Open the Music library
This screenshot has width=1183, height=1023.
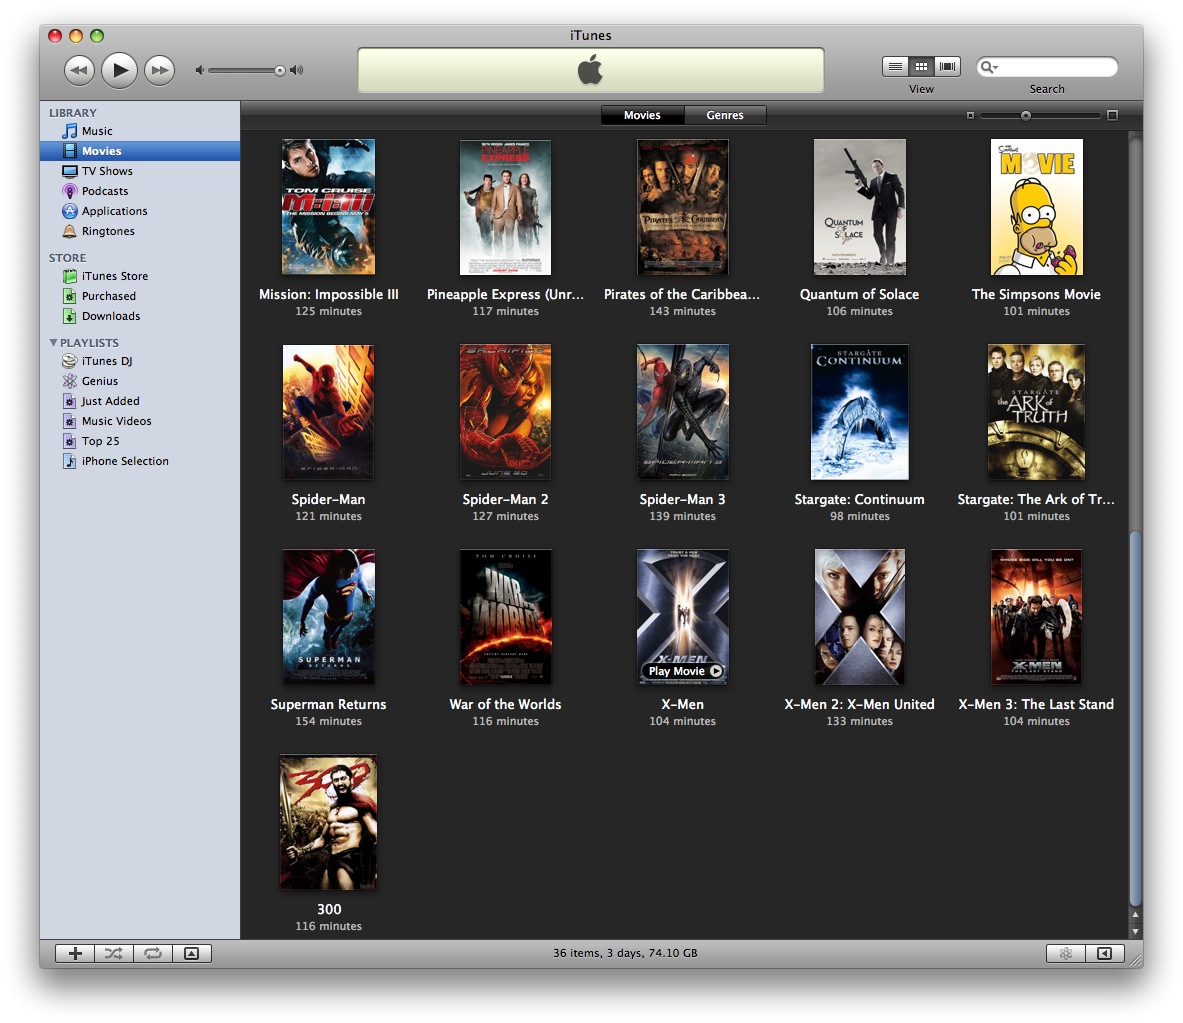coord(140,131)
